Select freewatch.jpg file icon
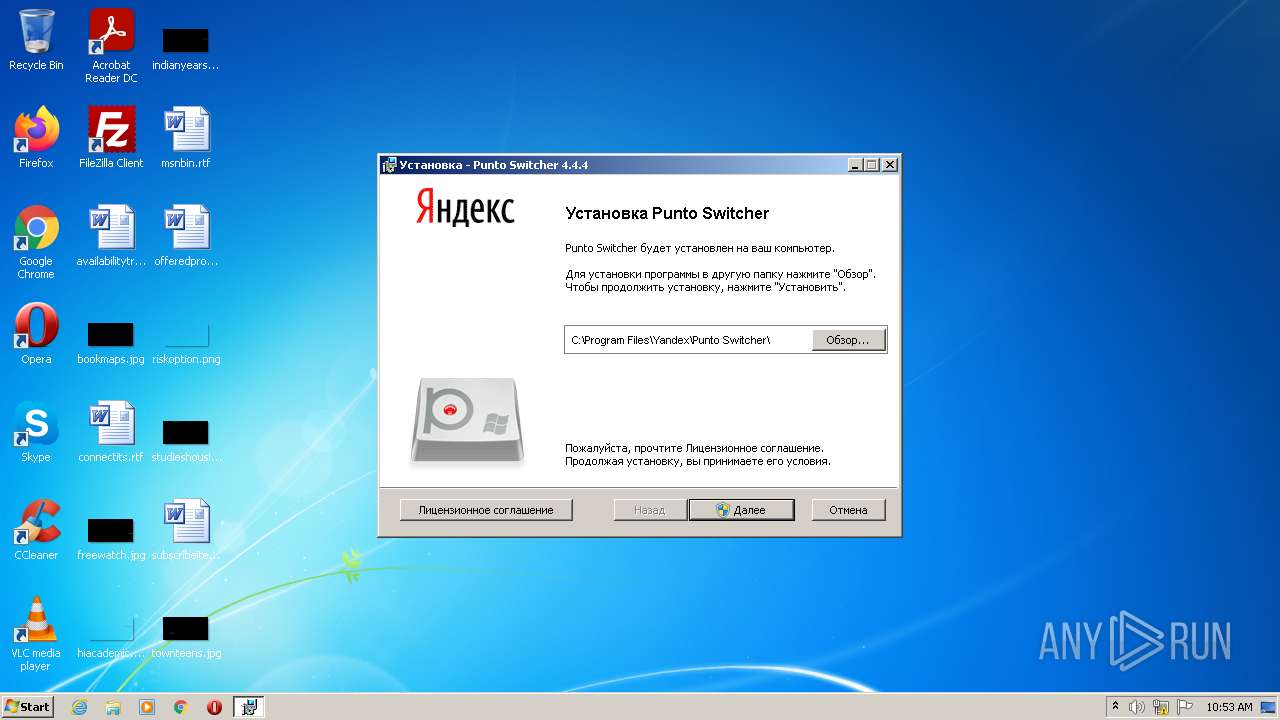This screenshot has width=1280, height=720. click(111, 538)
